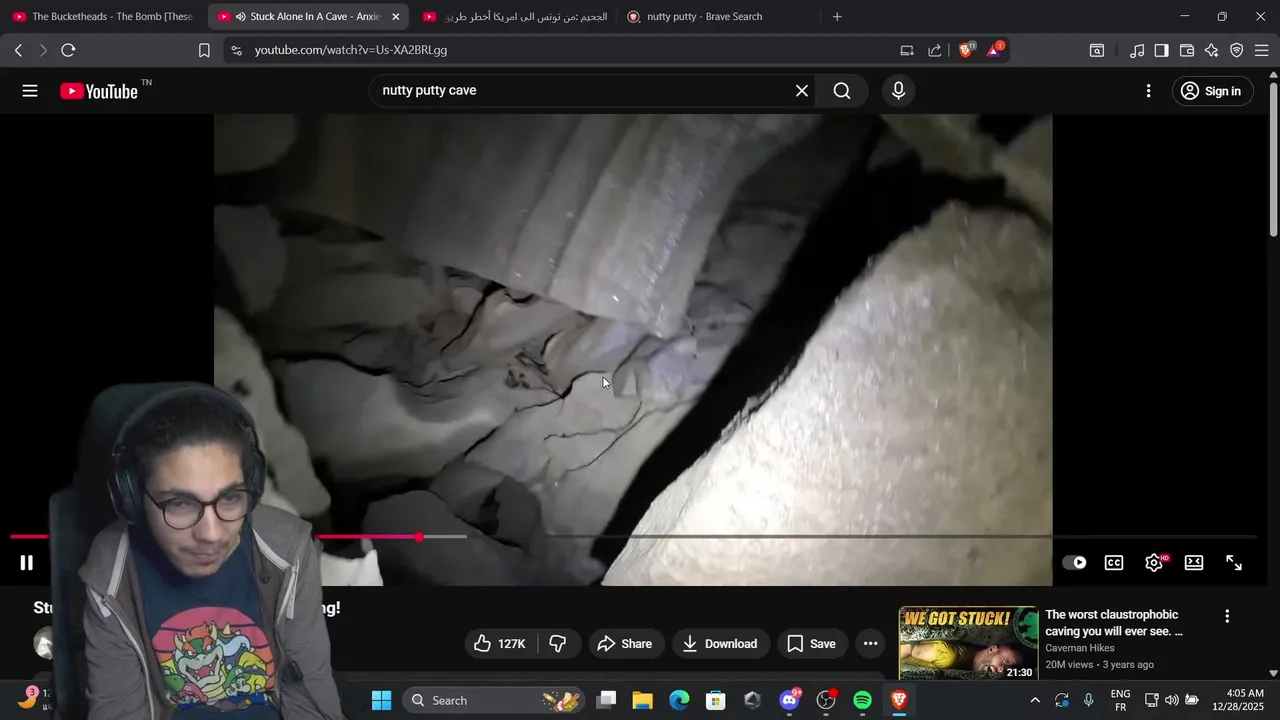This screenshot has height=720, width=1280.
Task: Open Brave VPN shield icon
Action: click(x=1237, y=50)
